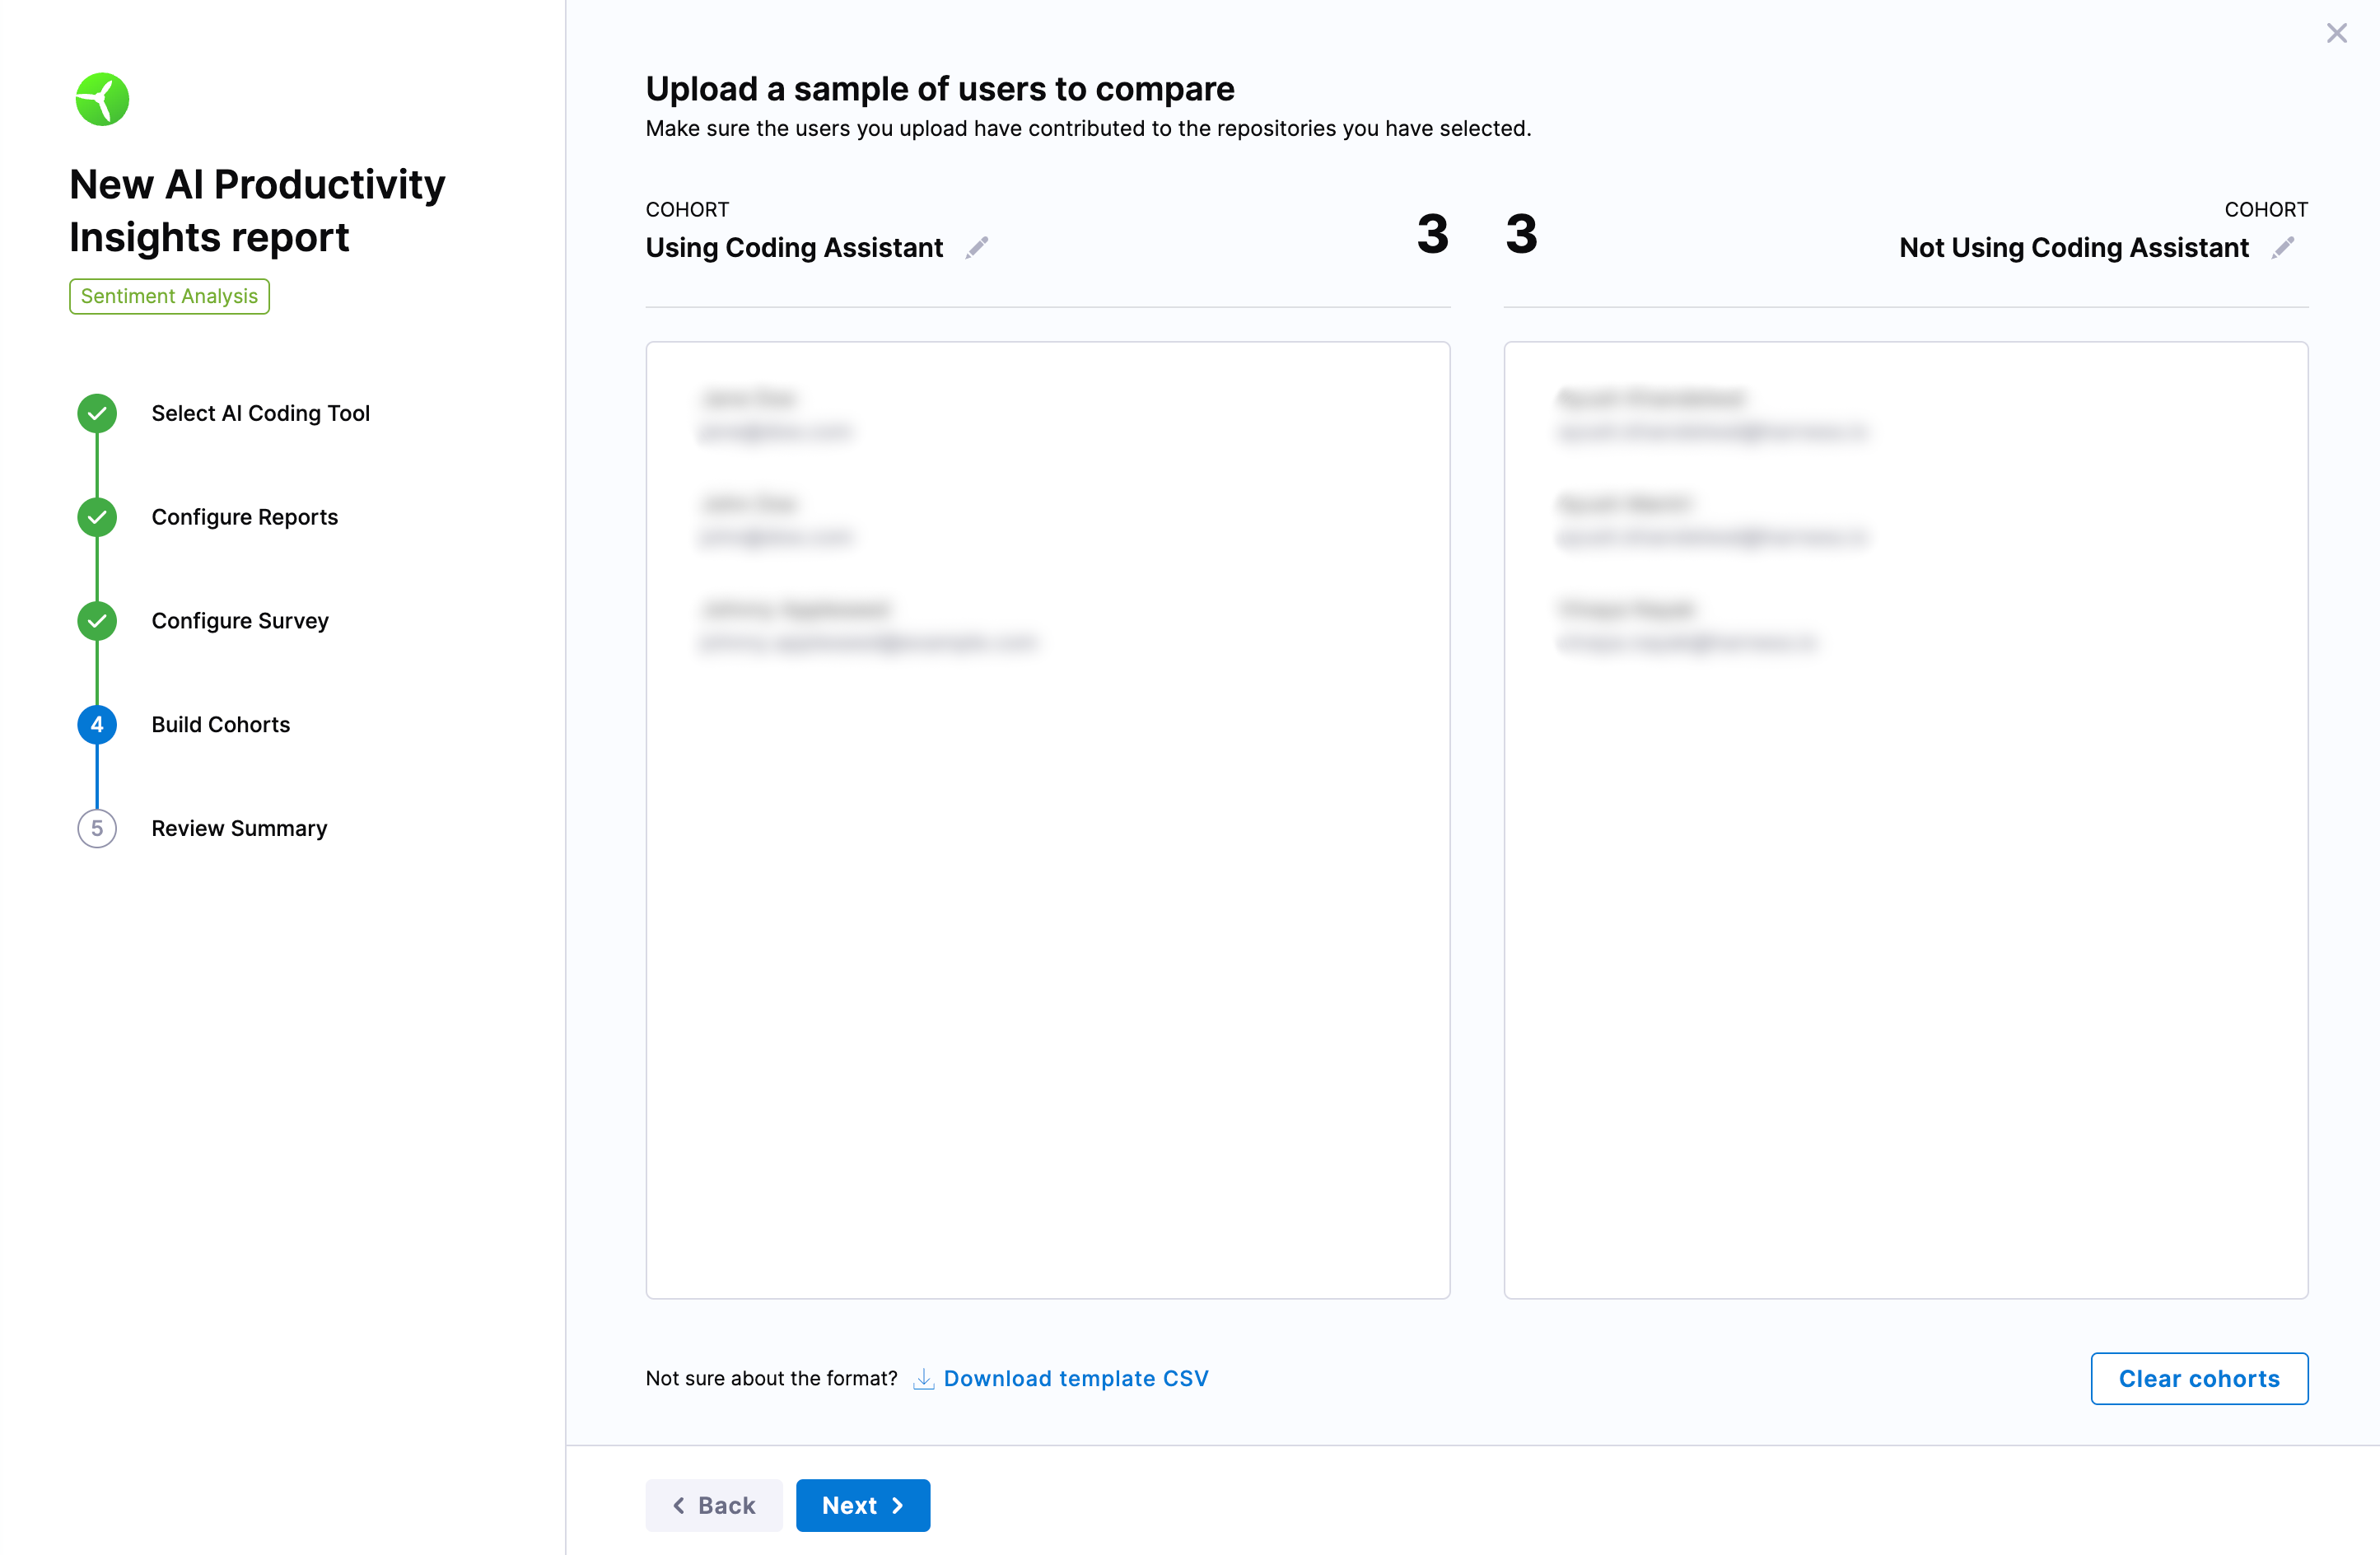Close the report wizard with the X
The image size is (2380, 1555).
click(2336, 33)
